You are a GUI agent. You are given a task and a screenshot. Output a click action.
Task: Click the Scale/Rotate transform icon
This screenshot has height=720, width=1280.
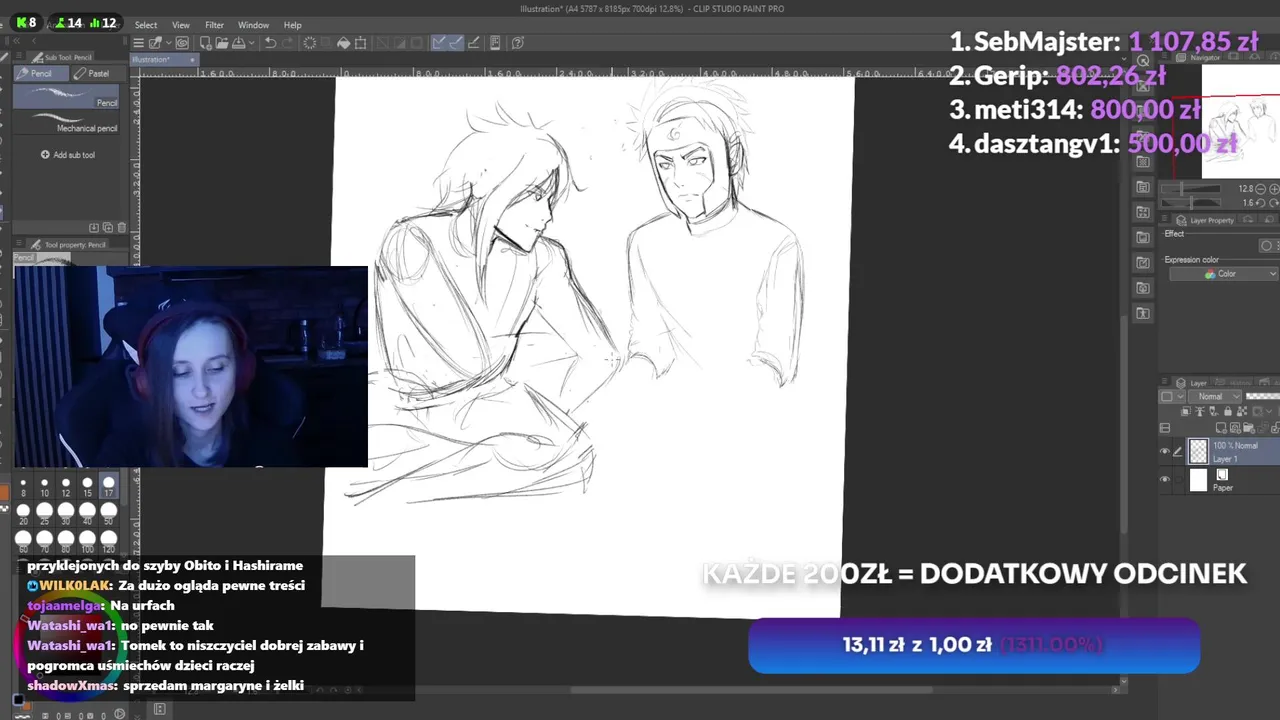pyautogui.click(x=360, y=42)
